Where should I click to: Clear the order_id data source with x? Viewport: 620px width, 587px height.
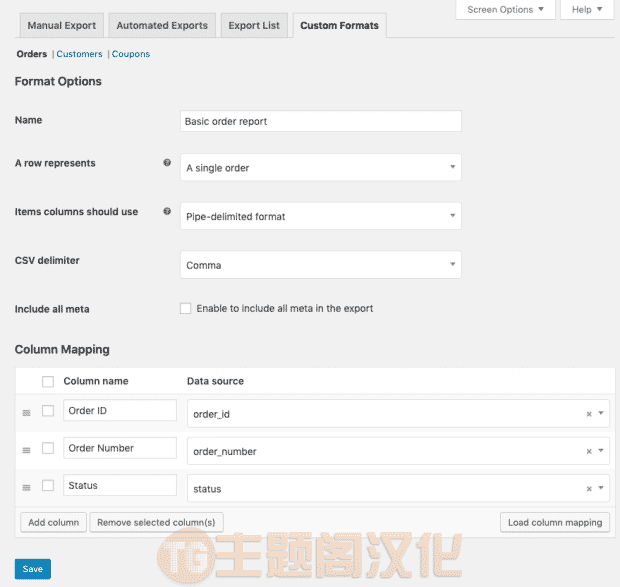589,414
